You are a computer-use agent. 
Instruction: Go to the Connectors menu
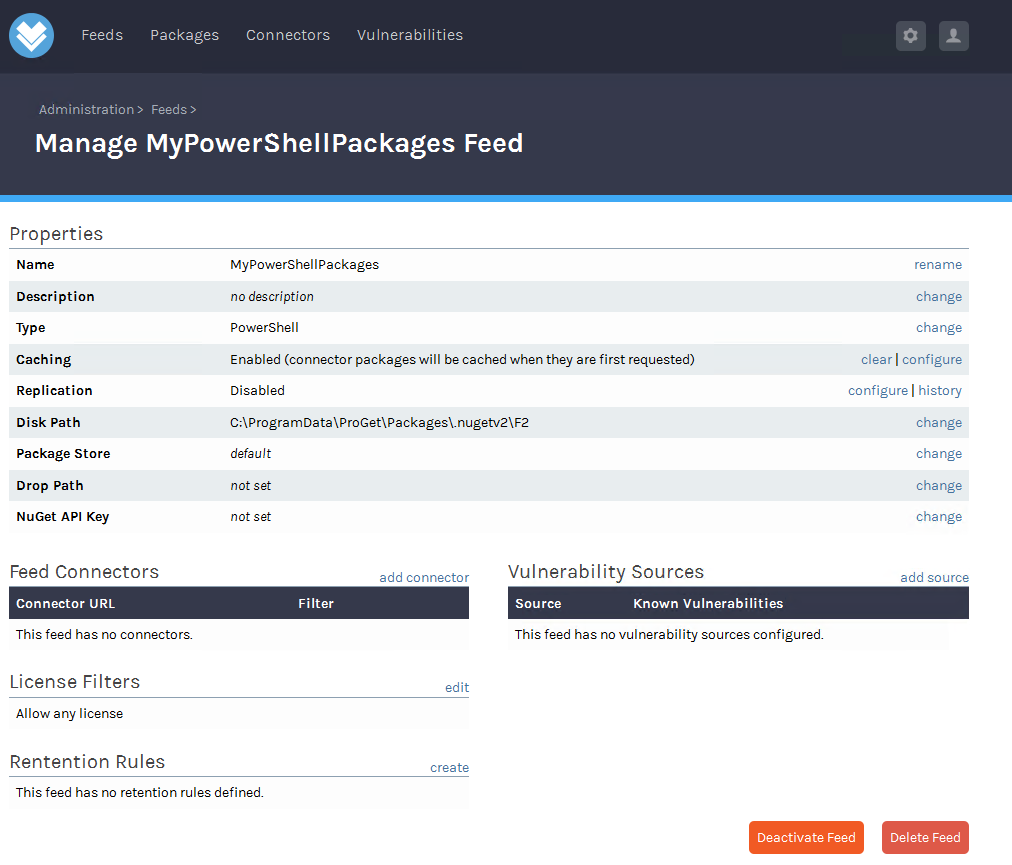(x=288, y=35)
